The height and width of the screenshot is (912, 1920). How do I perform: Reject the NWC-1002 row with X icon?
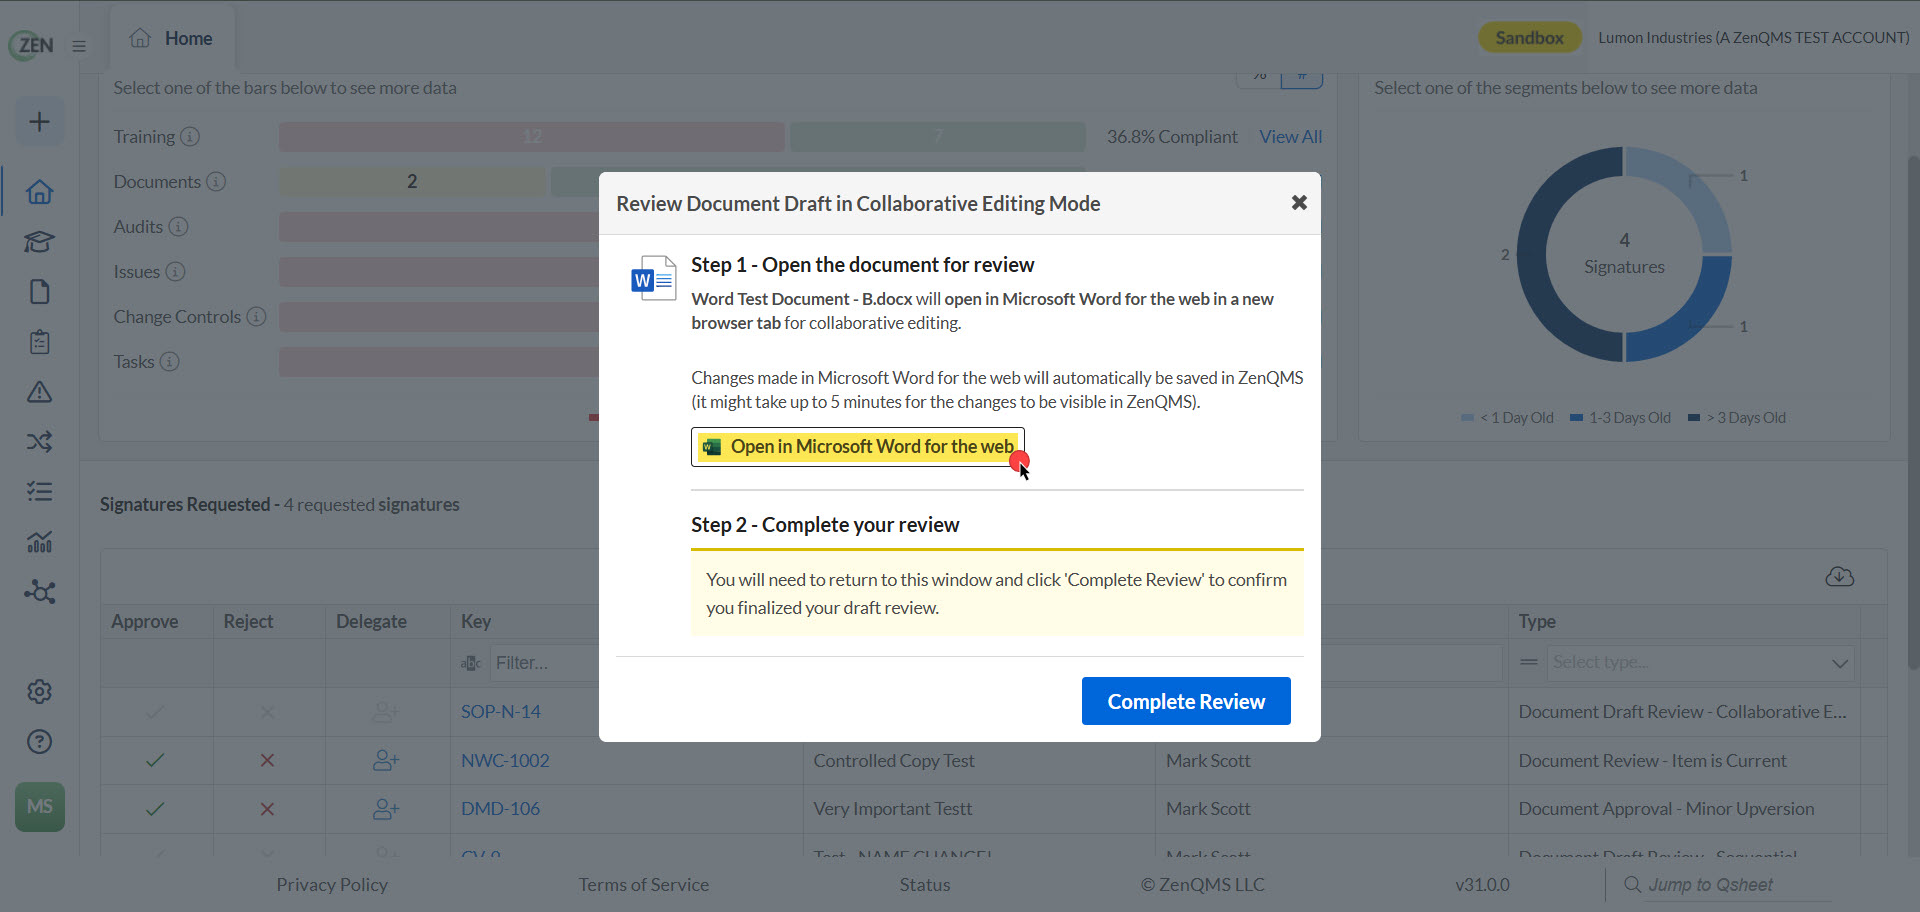267,760
